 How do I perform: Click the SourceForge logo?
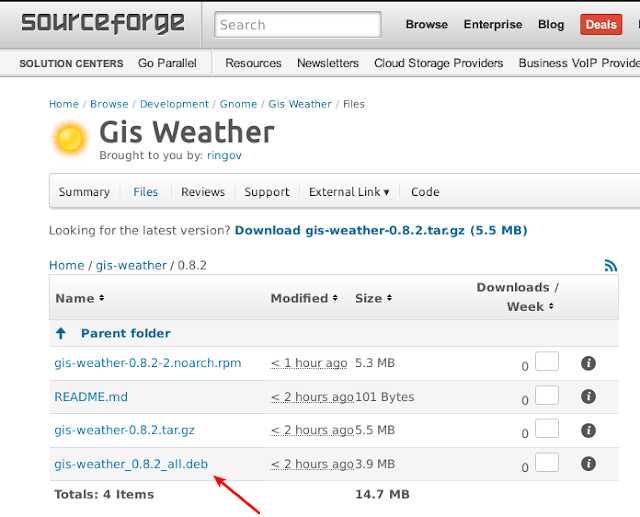pyautogui.click(x=102, y=23)
